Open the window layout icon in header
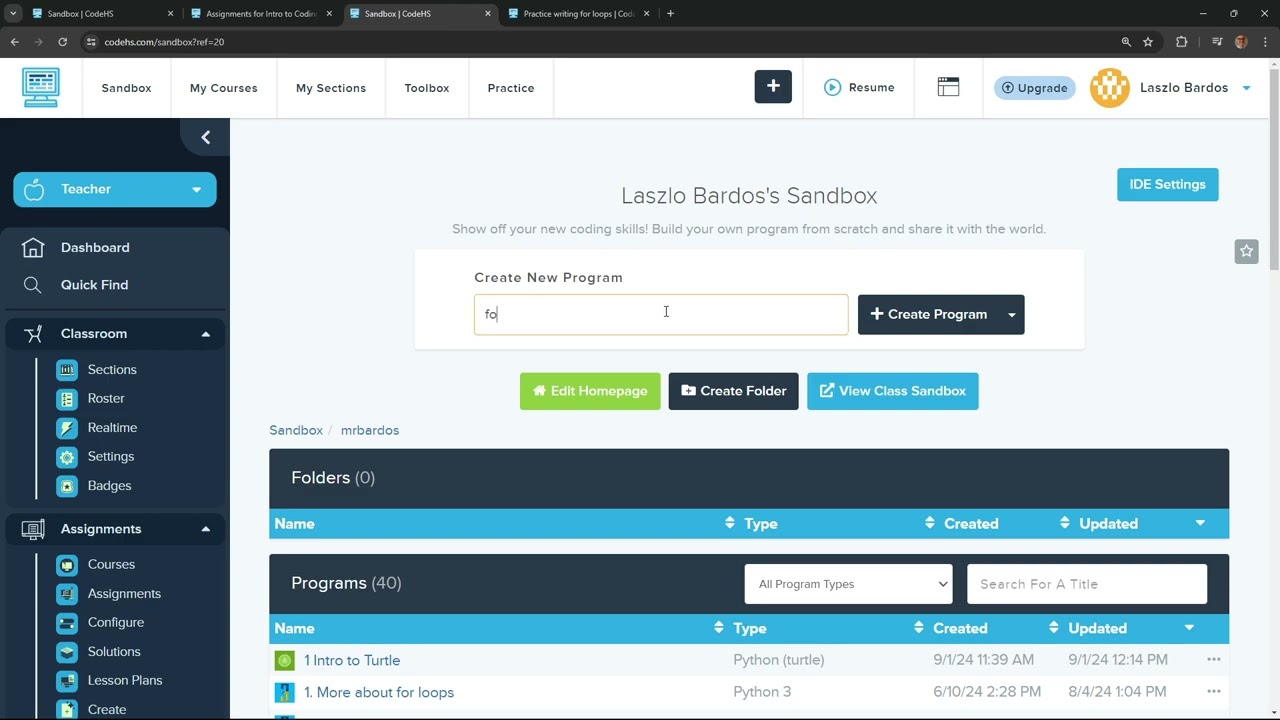 948,87
